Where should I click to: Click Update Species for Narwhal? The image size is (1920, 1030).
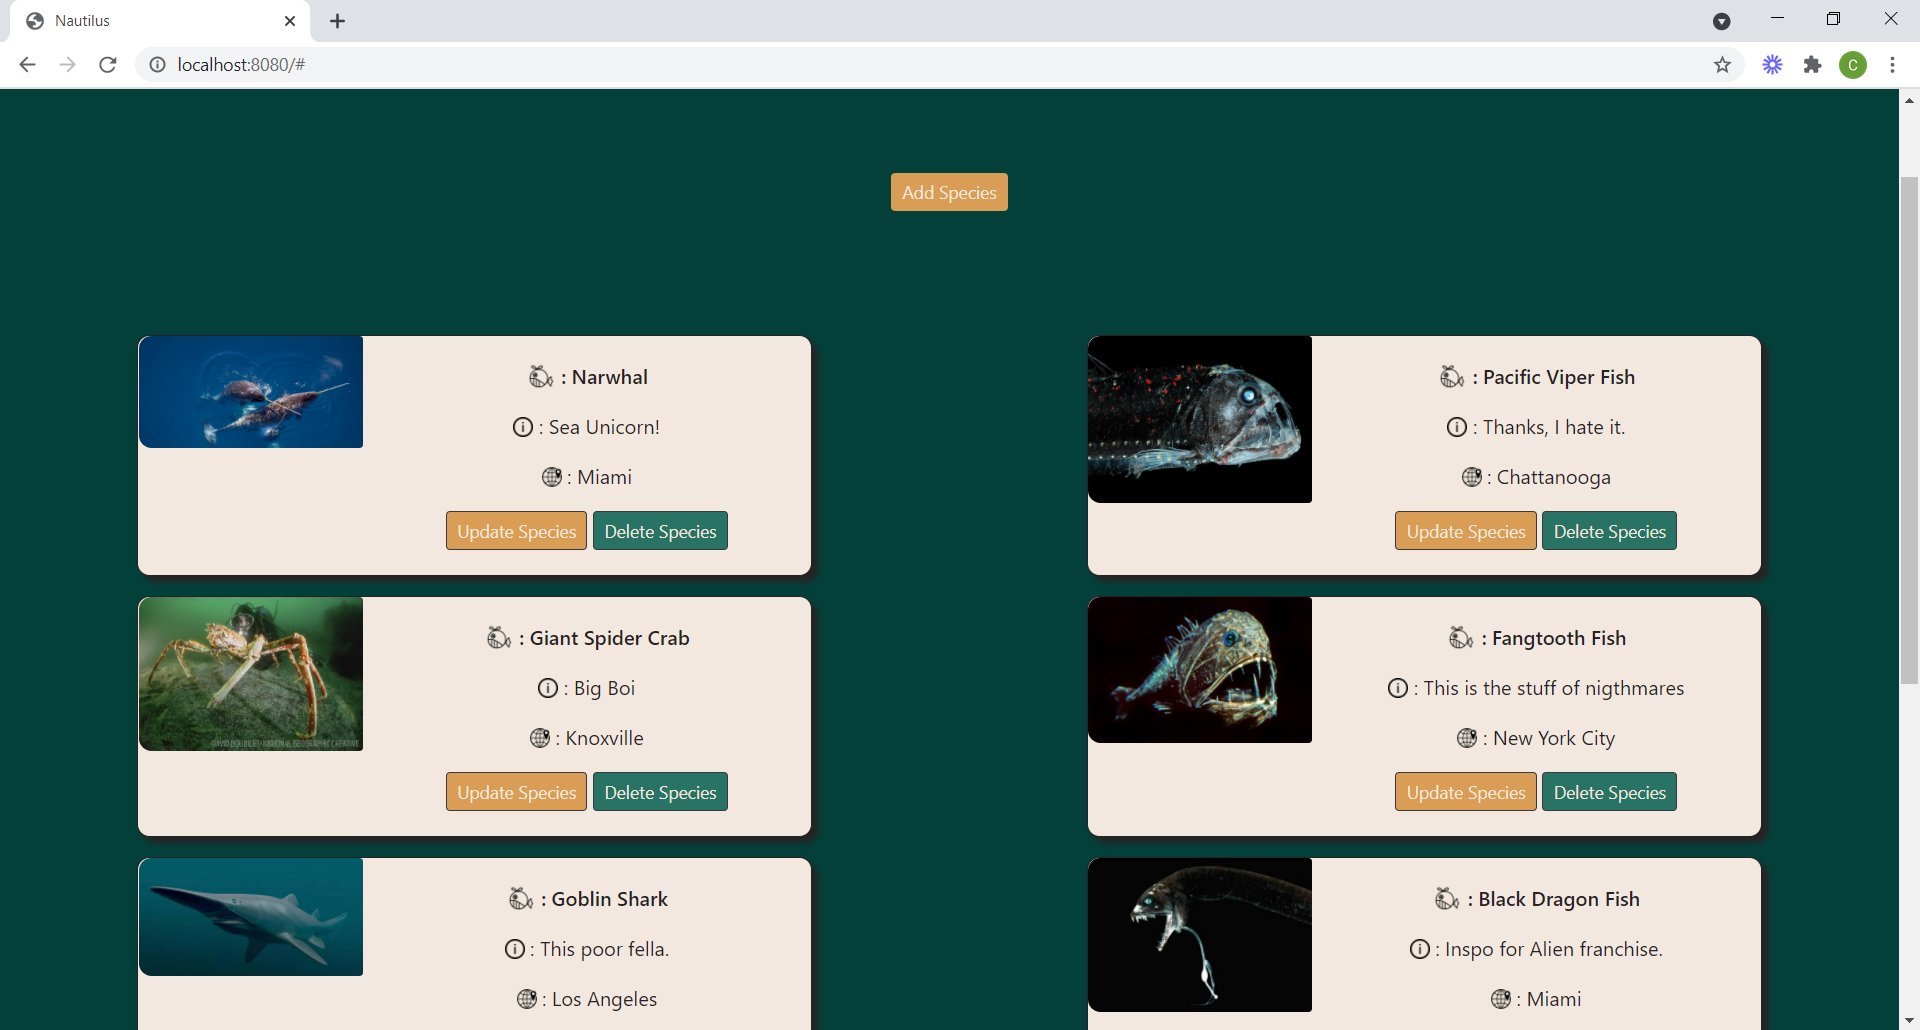coord(515,530)
